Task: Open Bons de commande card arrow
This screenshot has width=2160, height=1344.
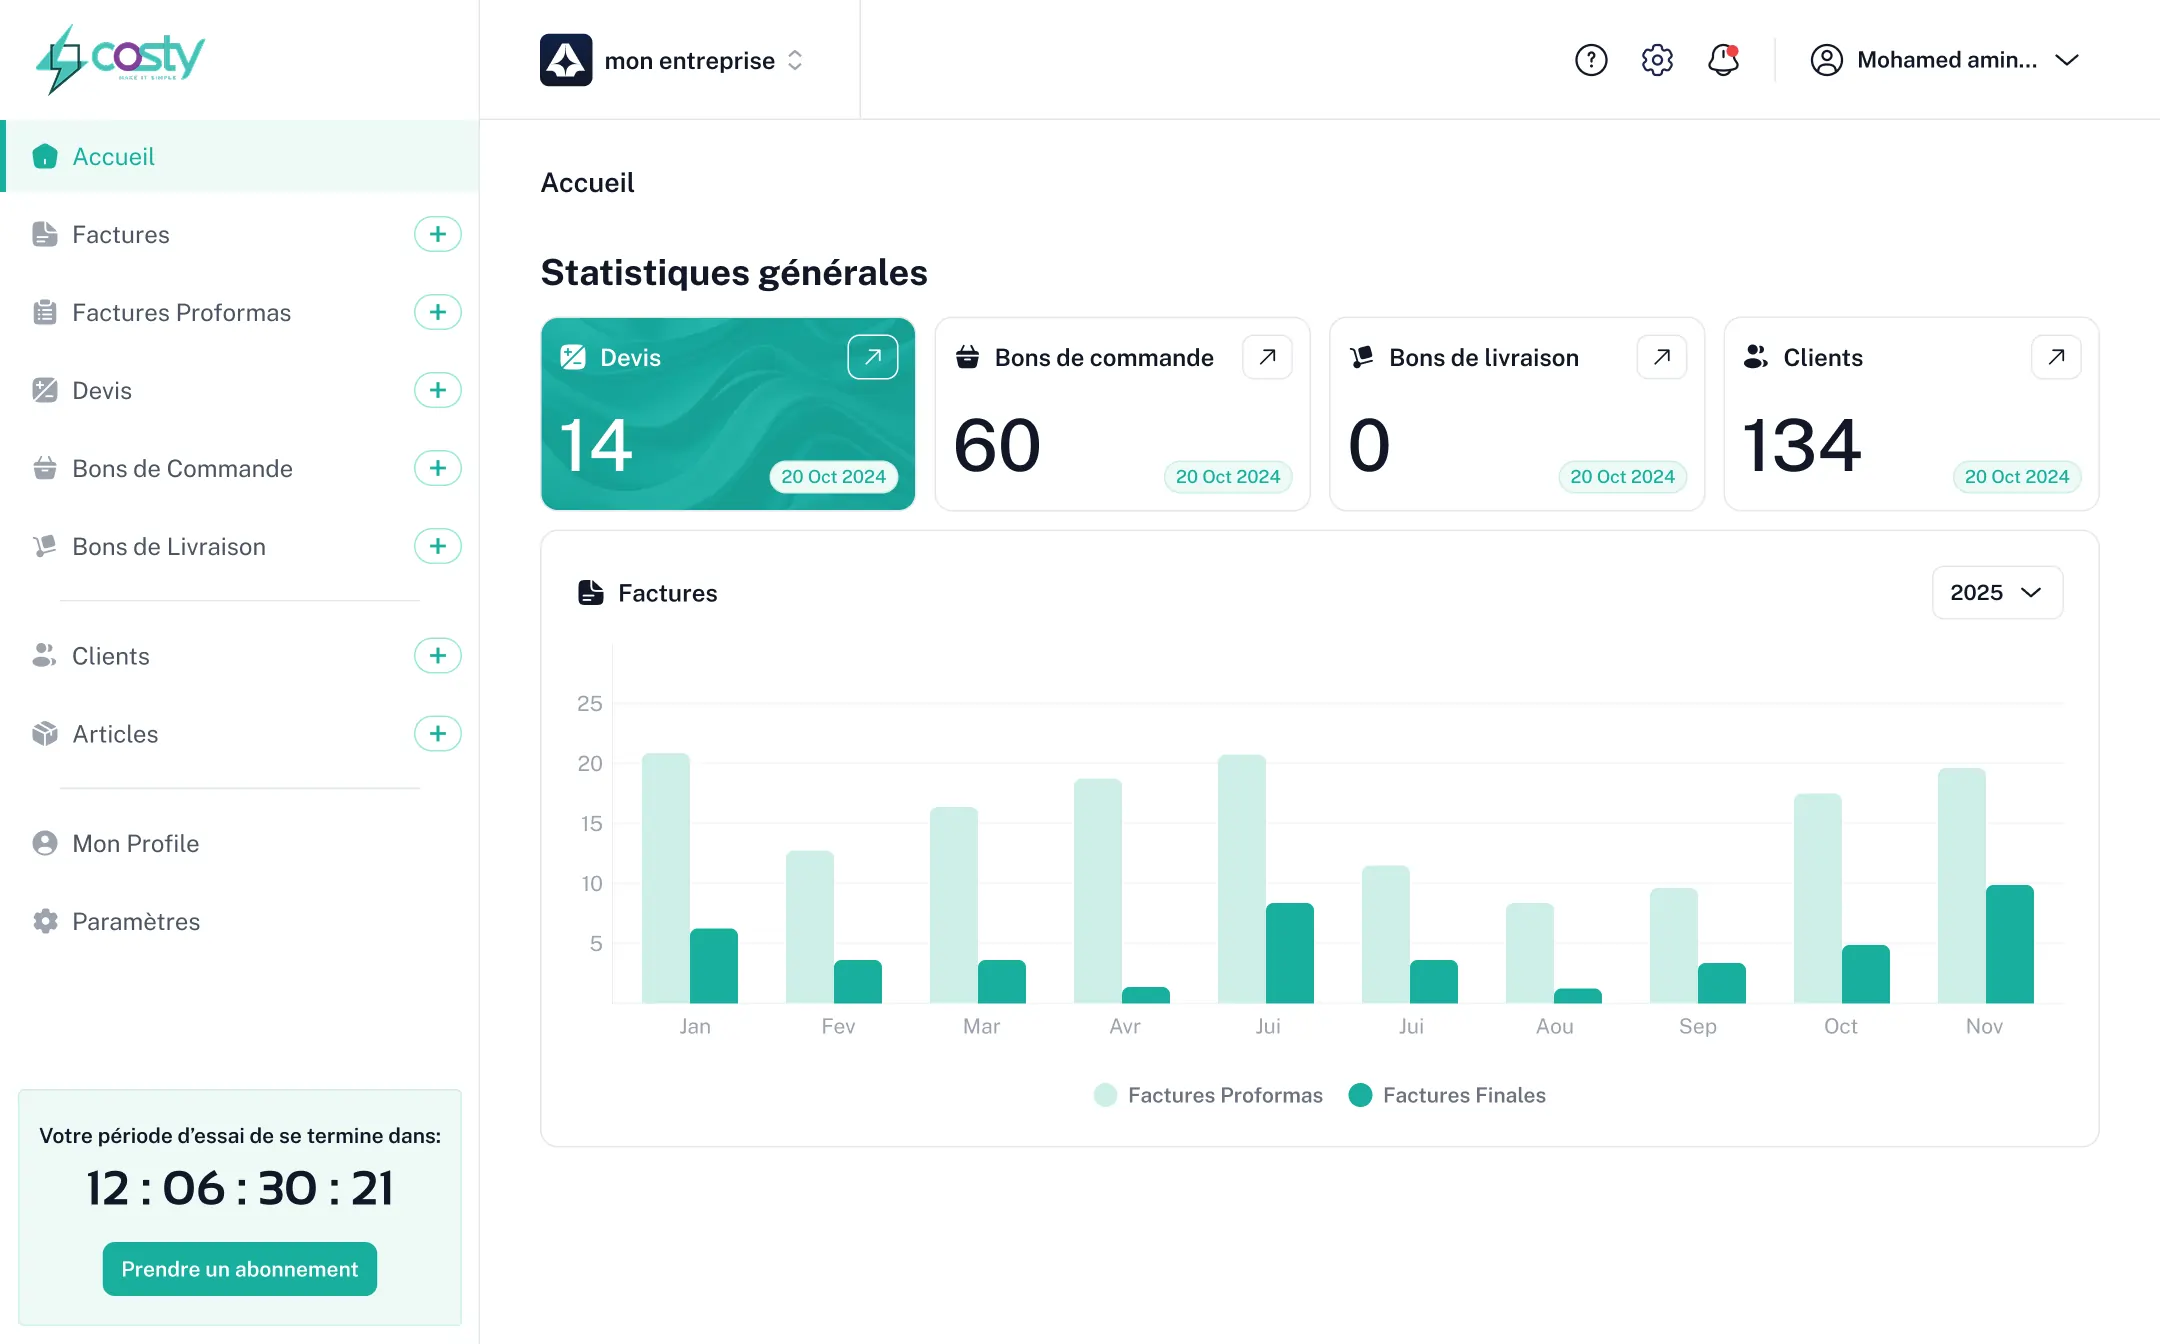Action: coord(1267,357)
